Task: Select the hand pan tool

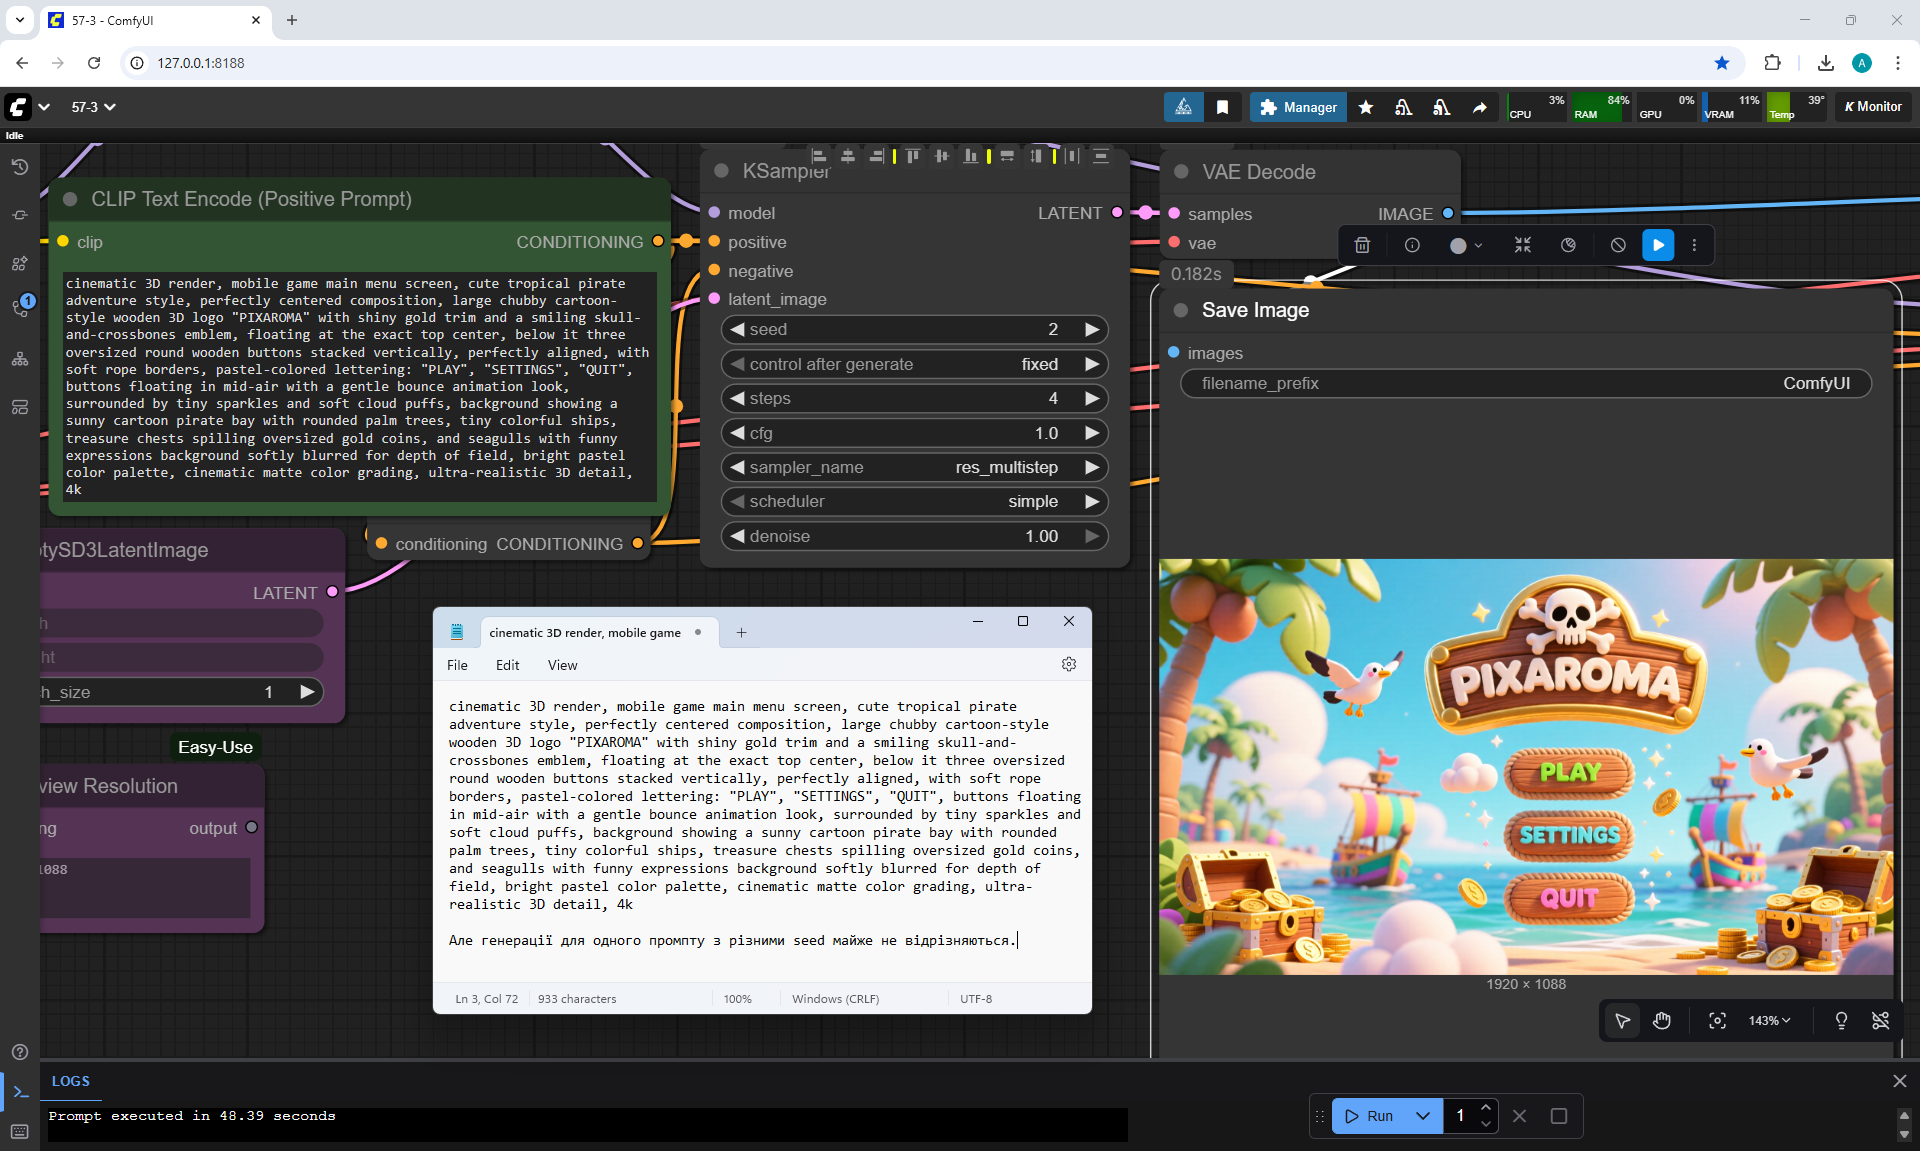Action: (x=1662, y=1020)
